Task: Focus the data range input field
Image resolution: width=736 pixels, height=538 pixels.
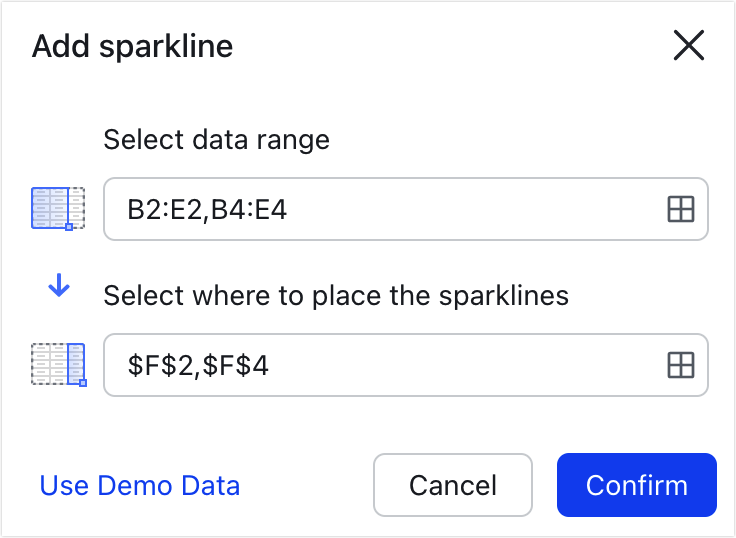Action: pyautogui.click(x=406, y=209)
